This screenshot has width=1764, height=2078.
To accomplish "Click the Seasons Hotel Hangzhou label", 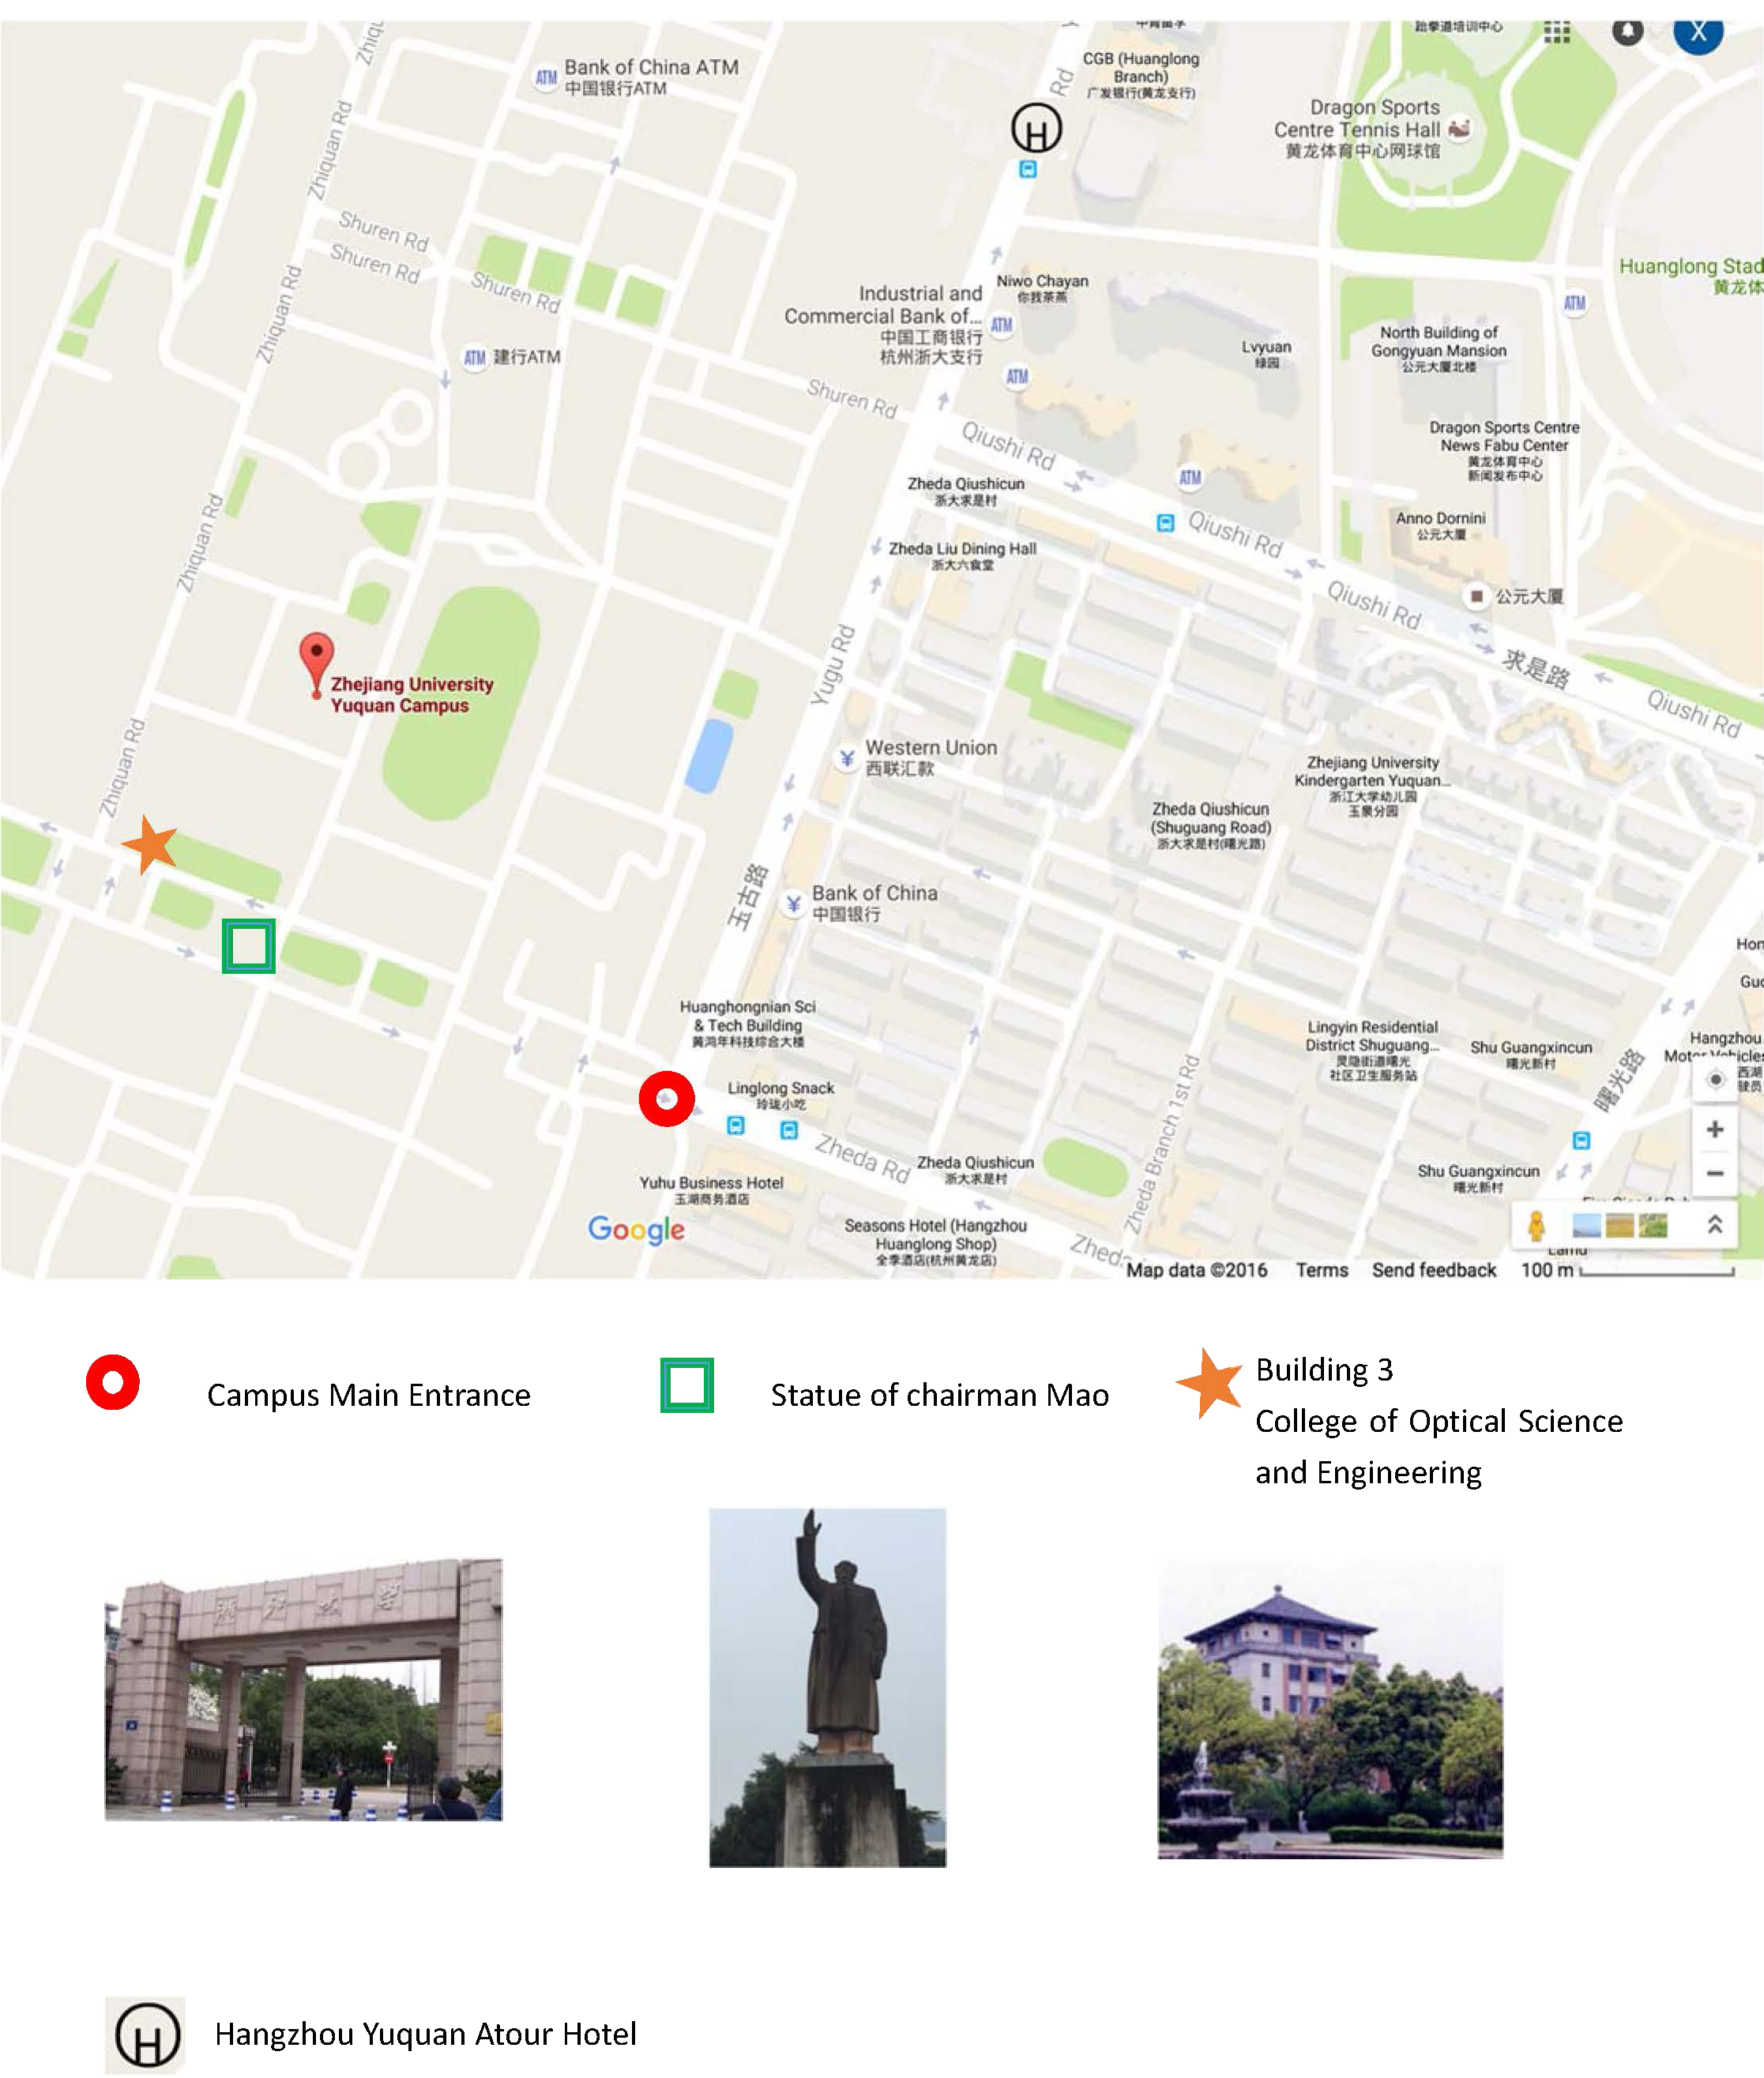I will (936, 1244).
